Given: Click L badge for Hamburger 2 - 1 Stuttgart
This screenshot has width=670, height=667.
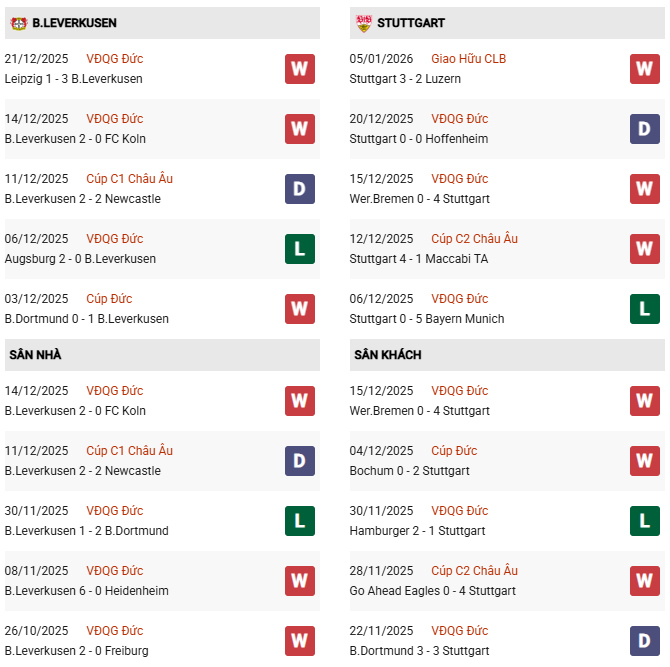Looking at the screenshot, I should coord(645,521).
